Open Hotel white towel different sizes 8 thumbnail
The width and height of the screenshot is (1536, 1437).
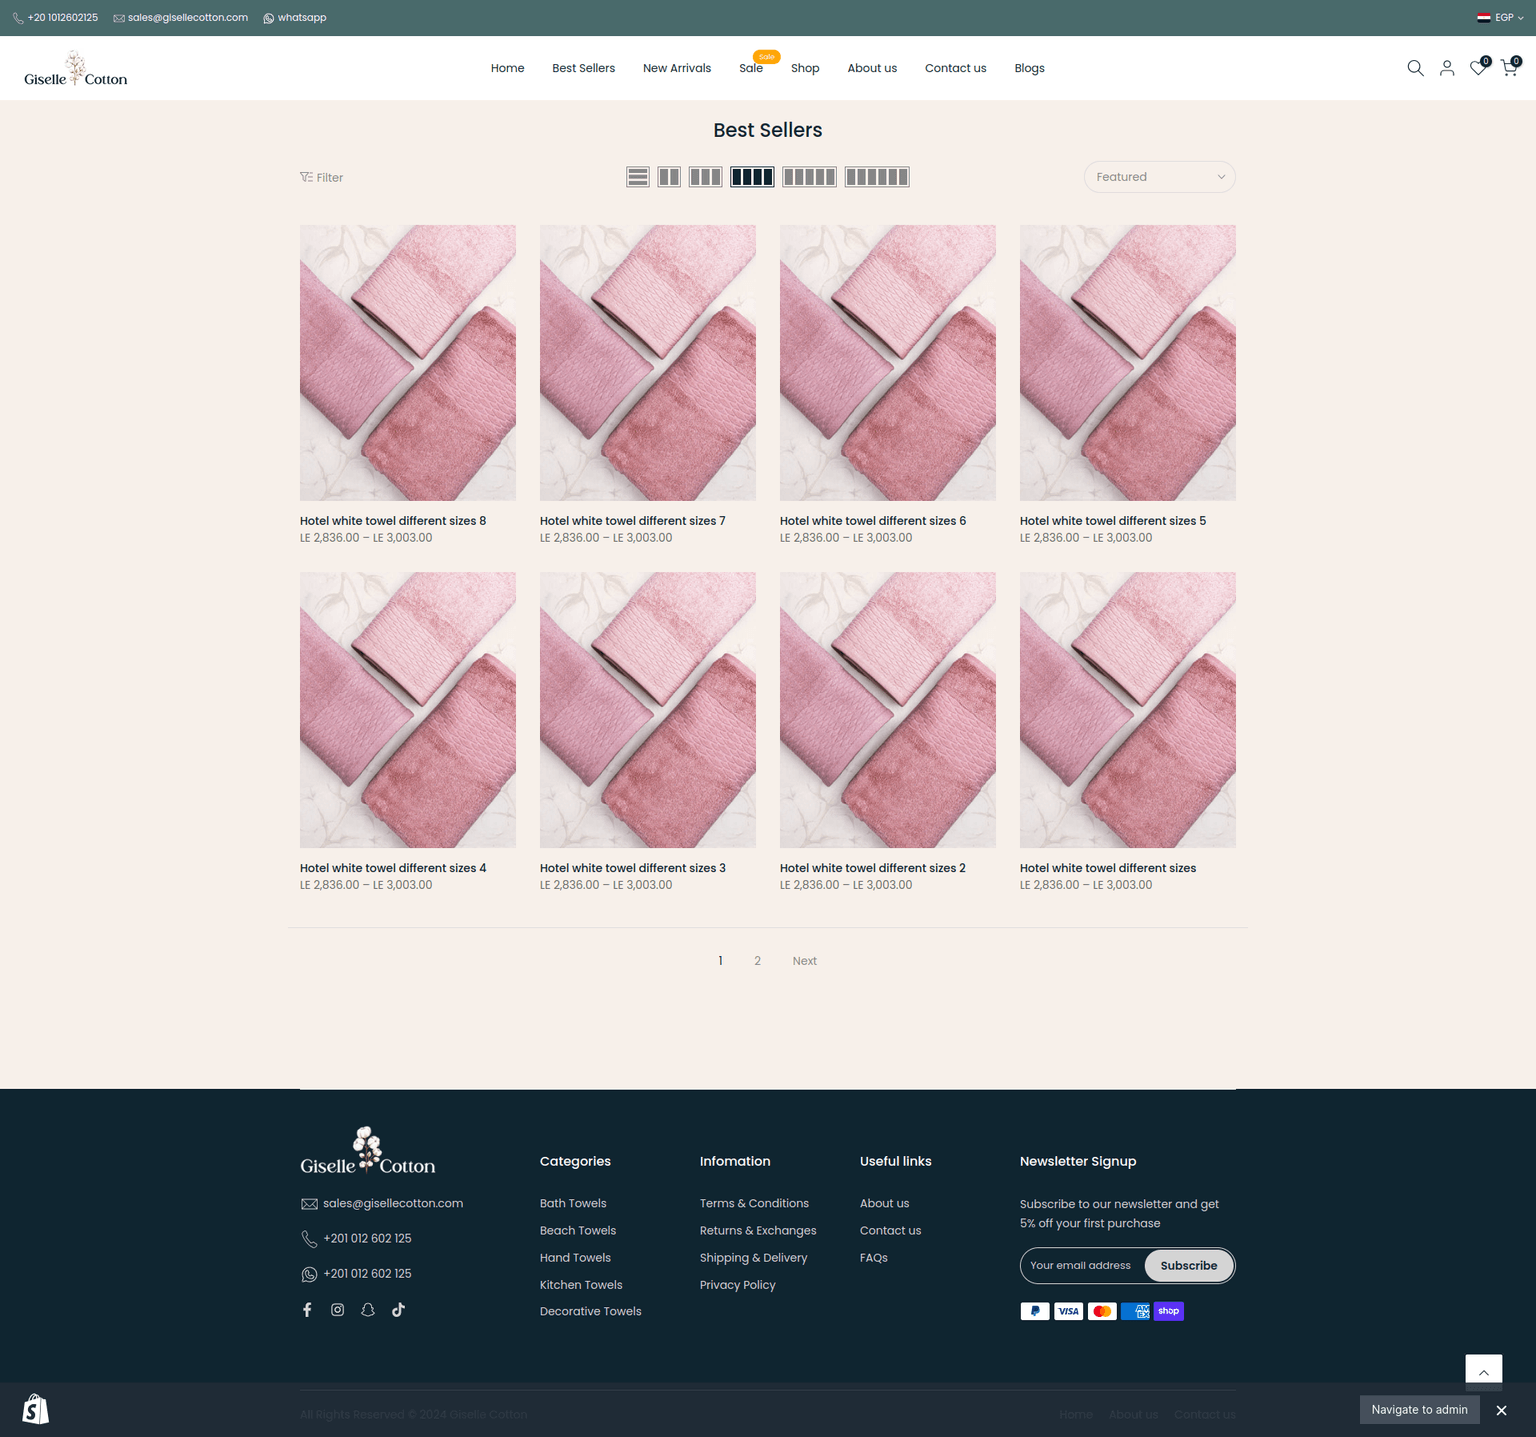click(408, 362)
